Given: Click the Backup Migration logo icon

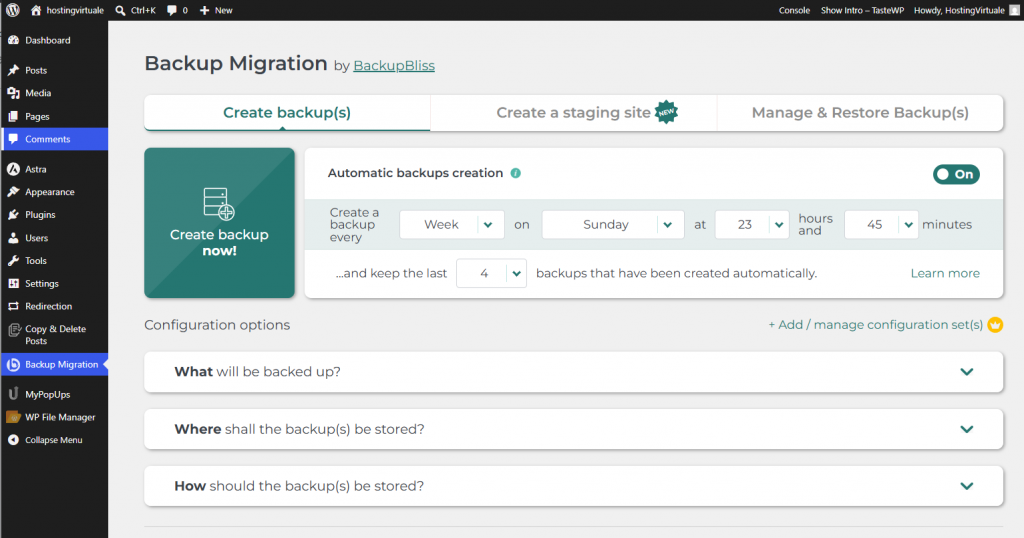Looking at the screenshot, I should [x=14, y=364].
